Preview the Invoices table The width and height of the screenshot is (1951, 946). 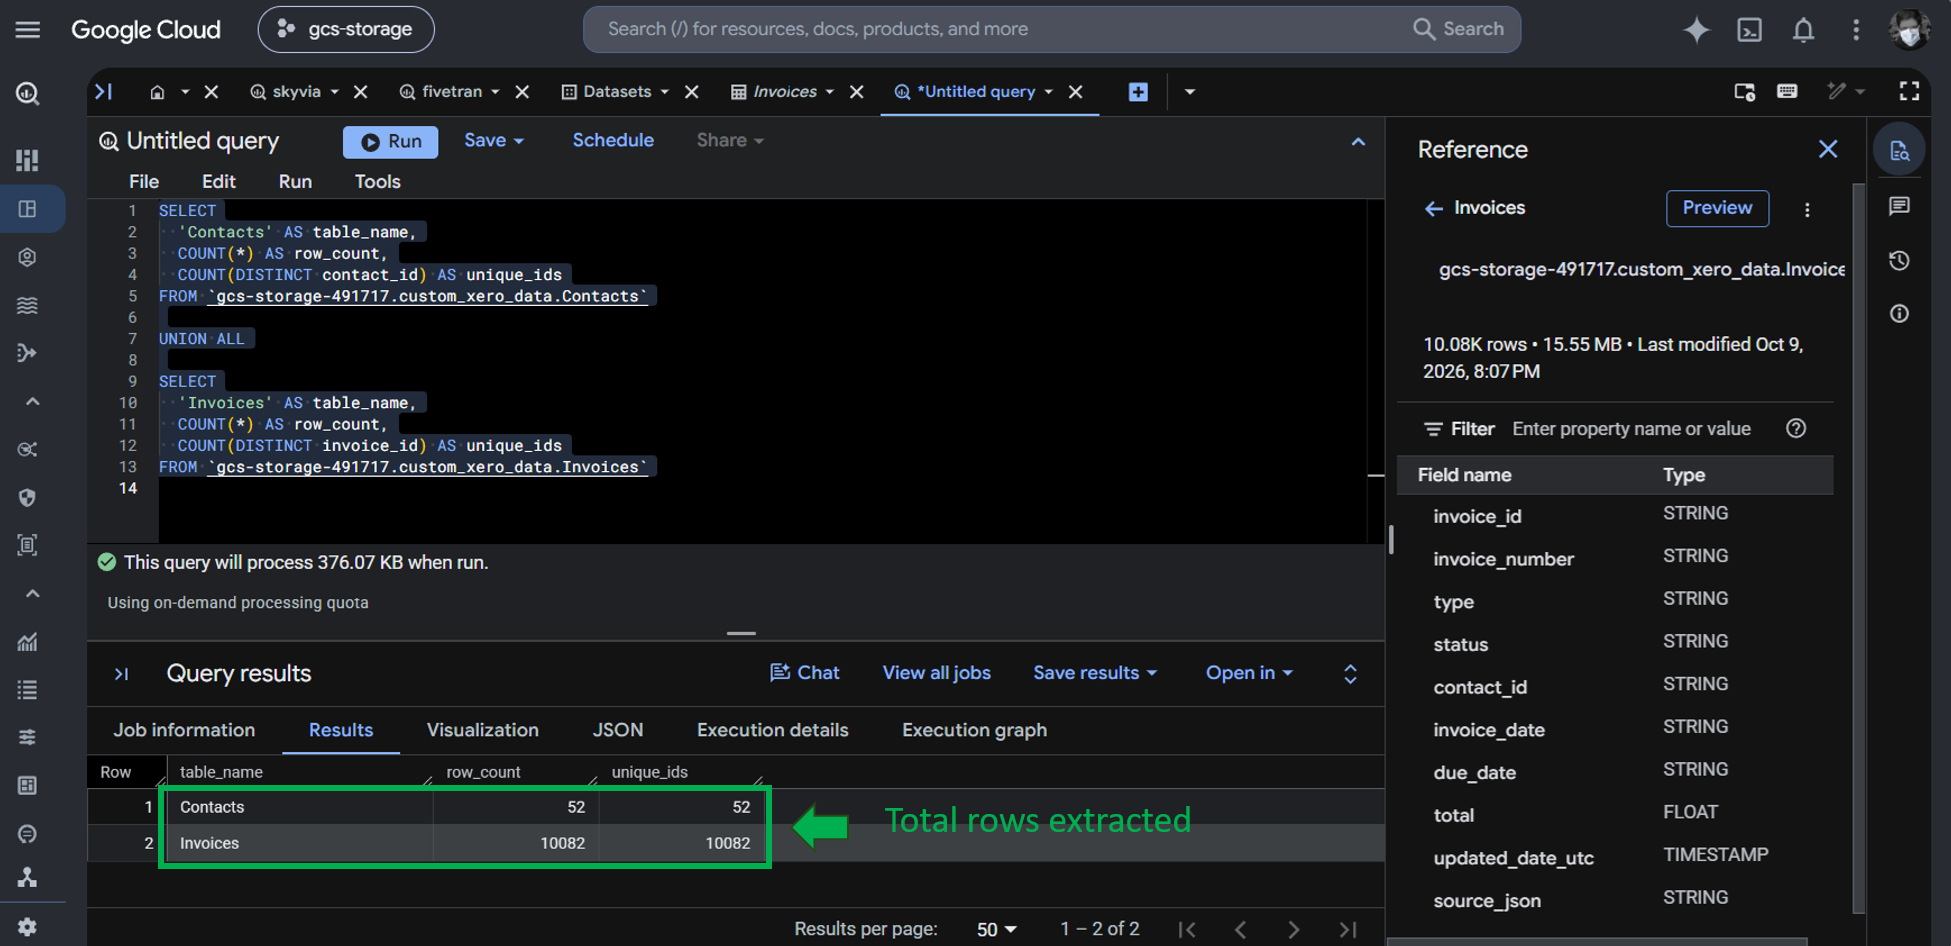(x=1717, y=208)
